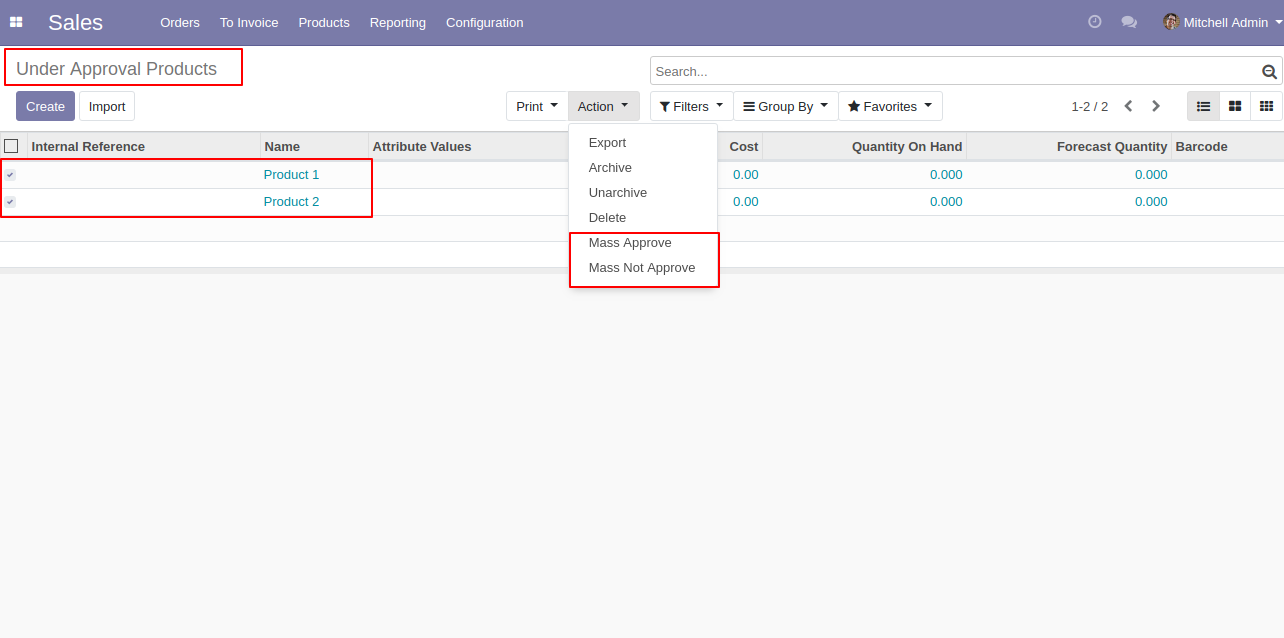Viewport: 1284px width, 638px height.
Task: Open the conversations chat icon
Action: 1129,22
